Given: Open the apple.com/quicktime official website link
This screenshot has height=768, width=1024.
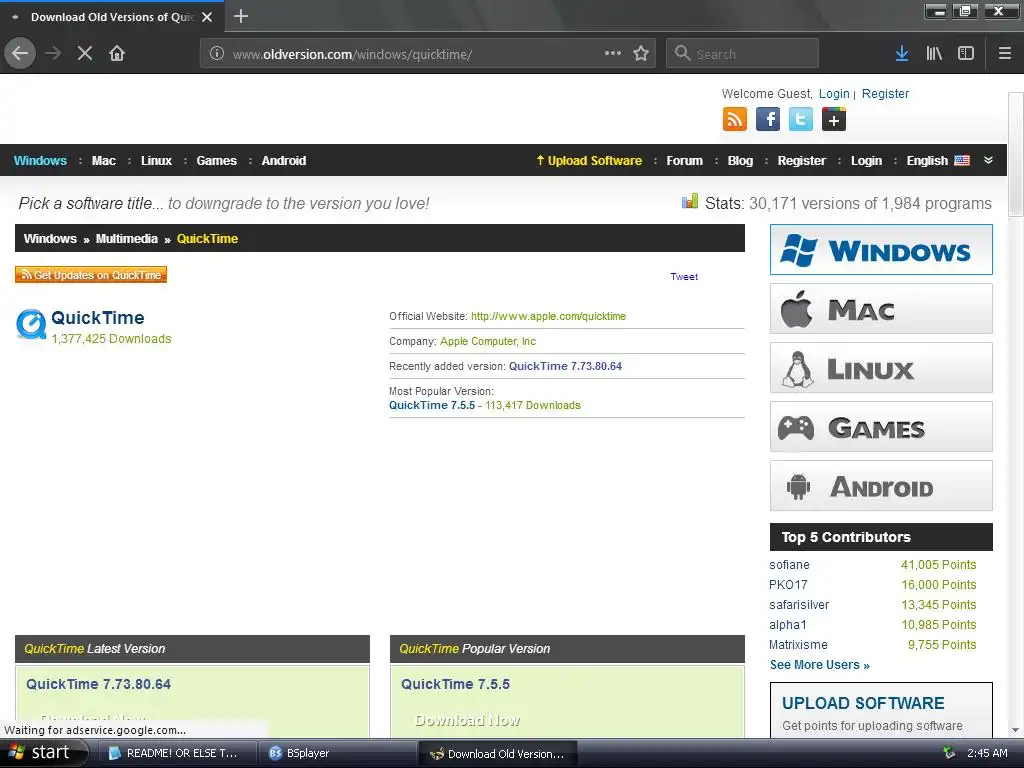Looking at the screenshot, I should click(x=548, y=316).
